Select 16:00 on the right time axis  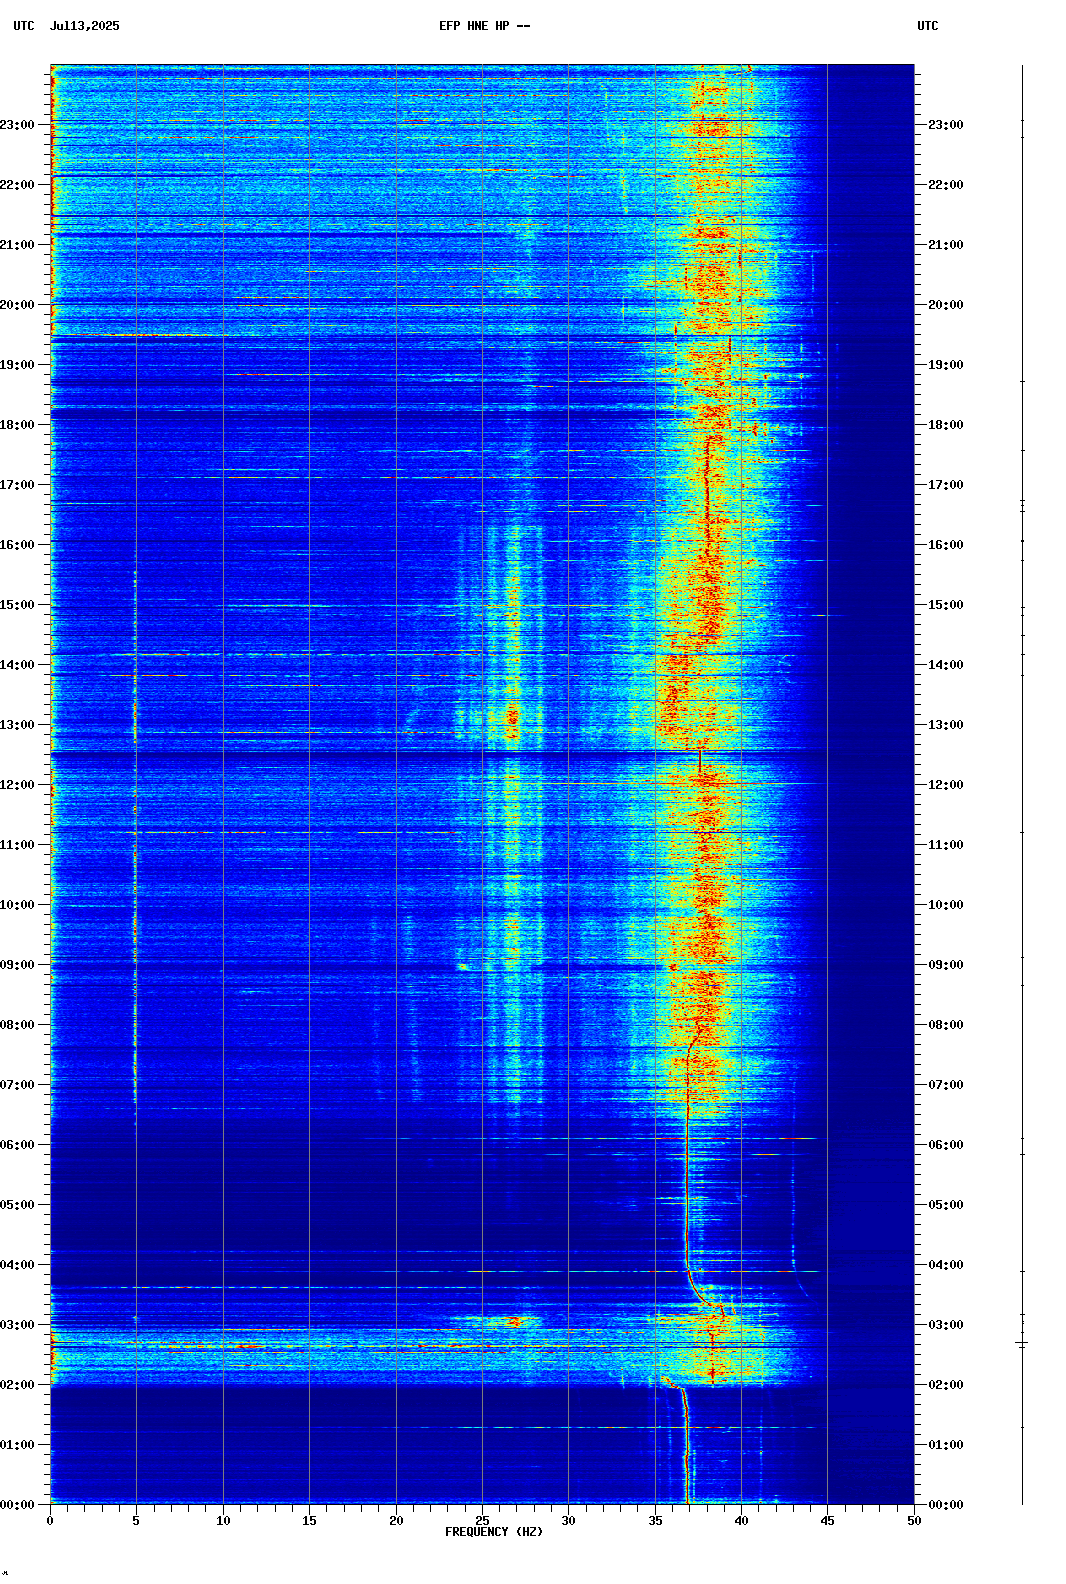click(x=946, y=545)
